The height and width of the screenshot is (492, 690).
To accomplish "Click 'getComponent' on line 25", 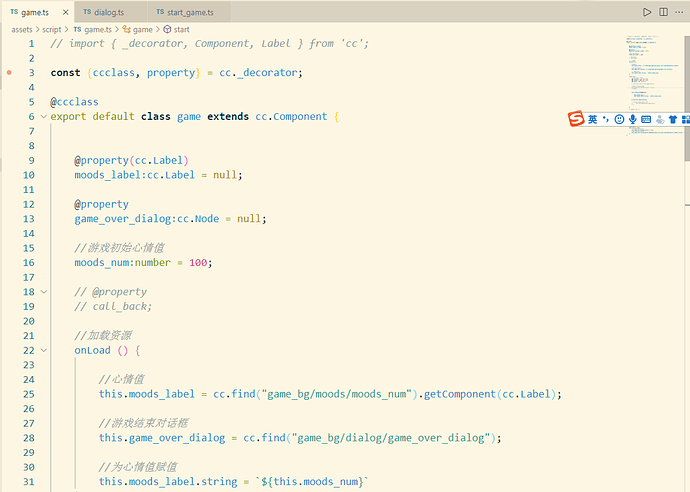I will (460, 394).
